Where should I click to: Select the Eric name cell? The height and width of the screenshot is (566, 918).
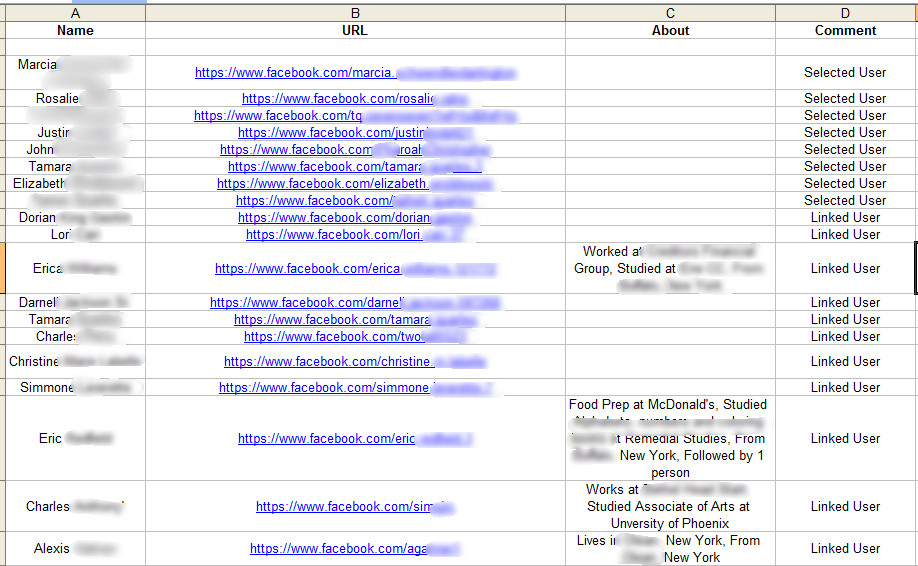76,438
